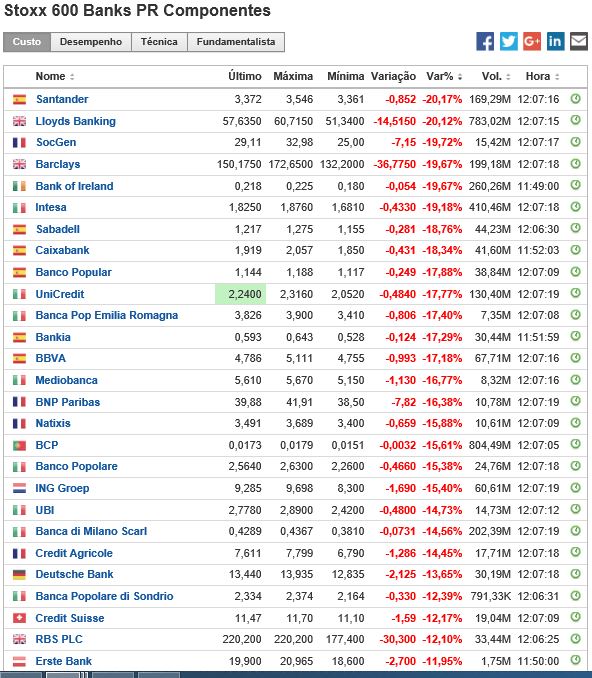
Task: Sort table by Nome column
Action: click(x=54, y=77)
